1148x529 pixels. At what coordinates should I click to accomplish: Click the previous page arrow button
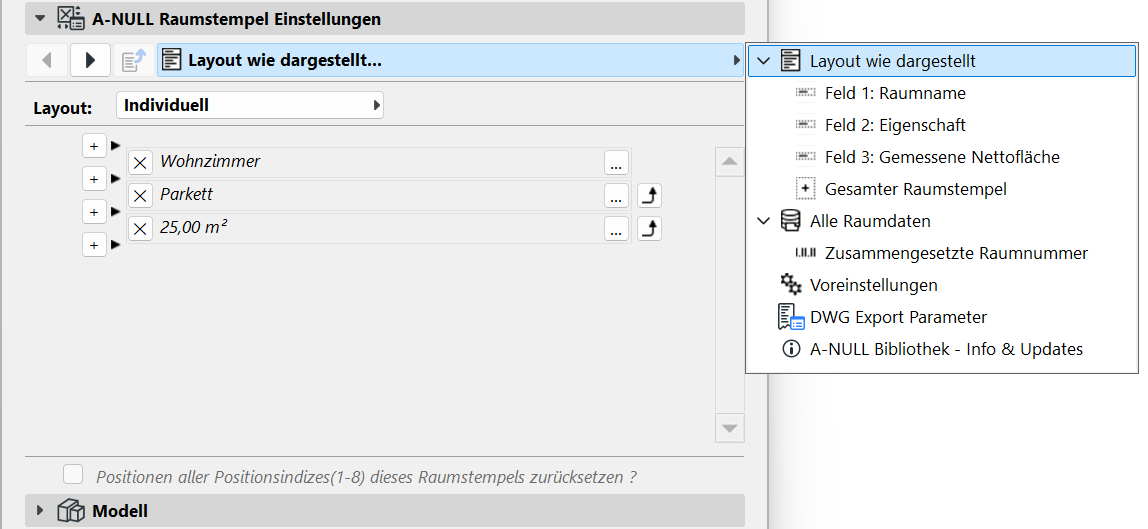[x=46, y=61]
